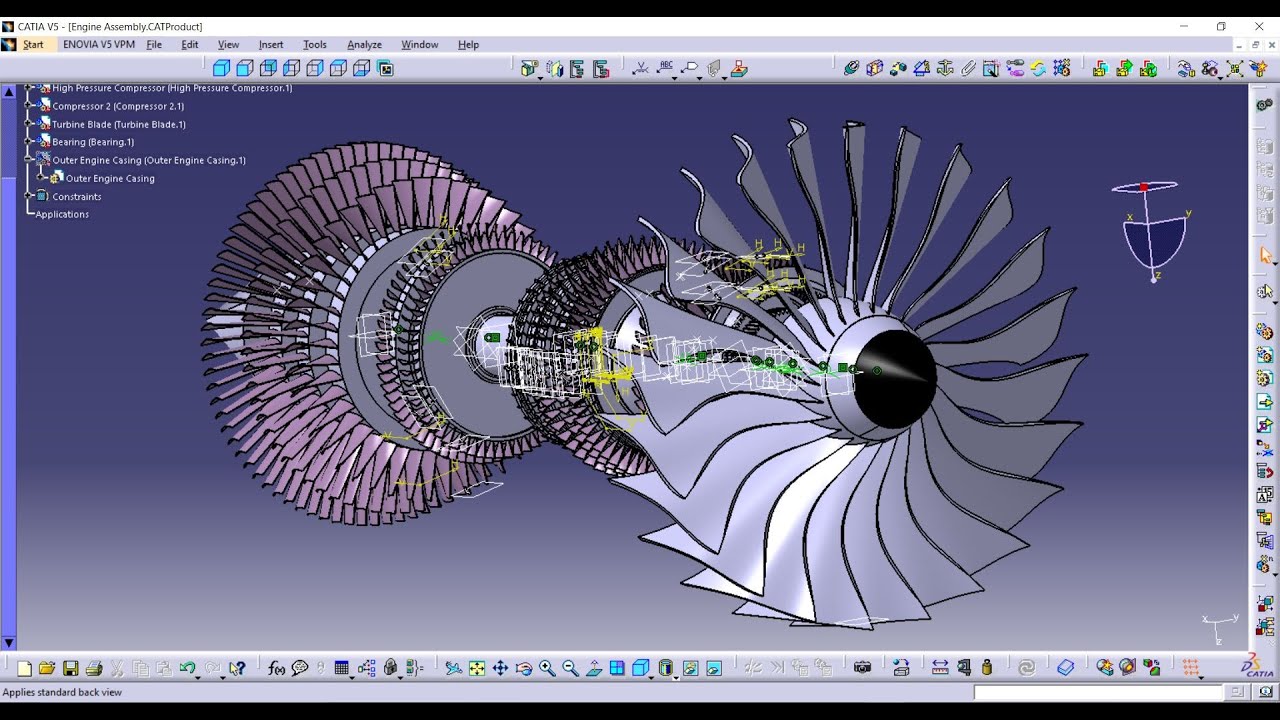Image resolution: width=1280 pixels, height=720 pixels.
Task: Select the Fix Component anchor icon
Action: pyautogui.click(x=945, y=68)
